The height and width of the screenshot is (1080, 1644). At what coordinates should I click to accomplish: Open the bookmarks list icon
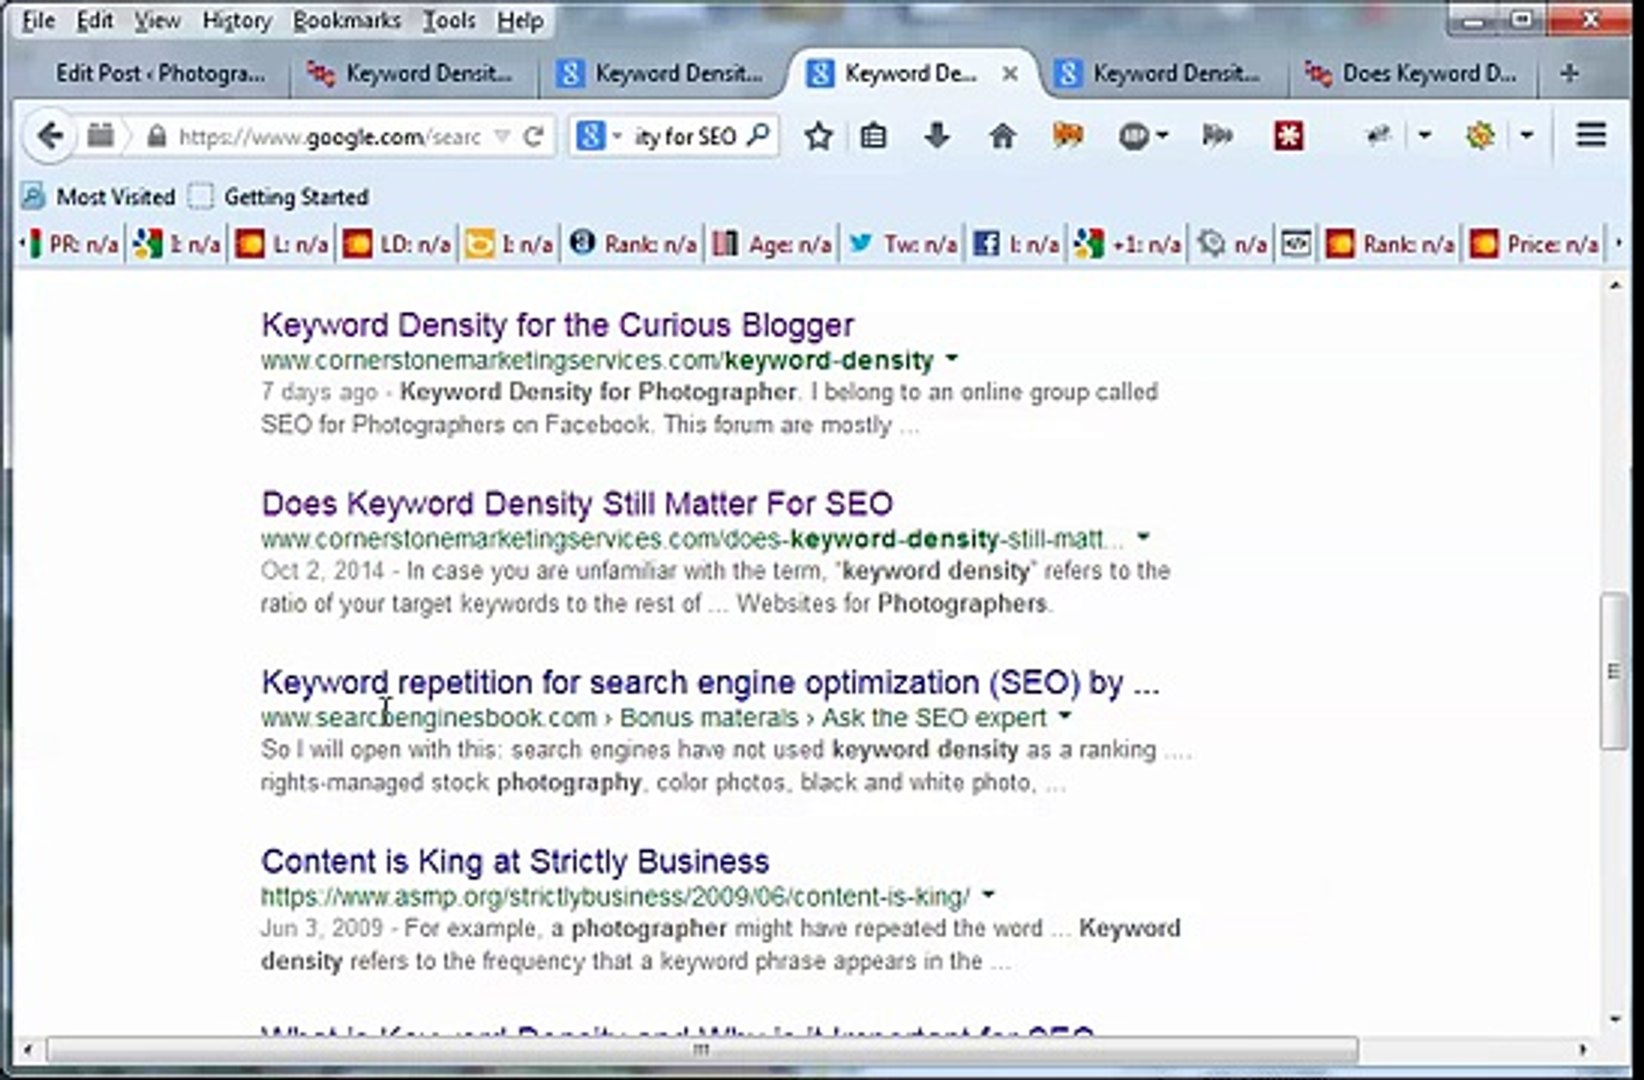coord(873,135)
